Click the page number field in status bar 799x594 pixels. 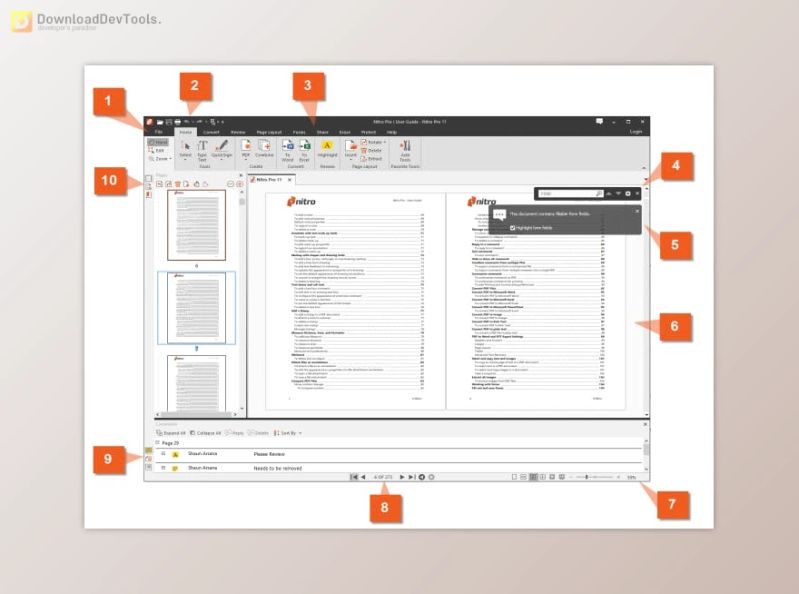[383, 477]
